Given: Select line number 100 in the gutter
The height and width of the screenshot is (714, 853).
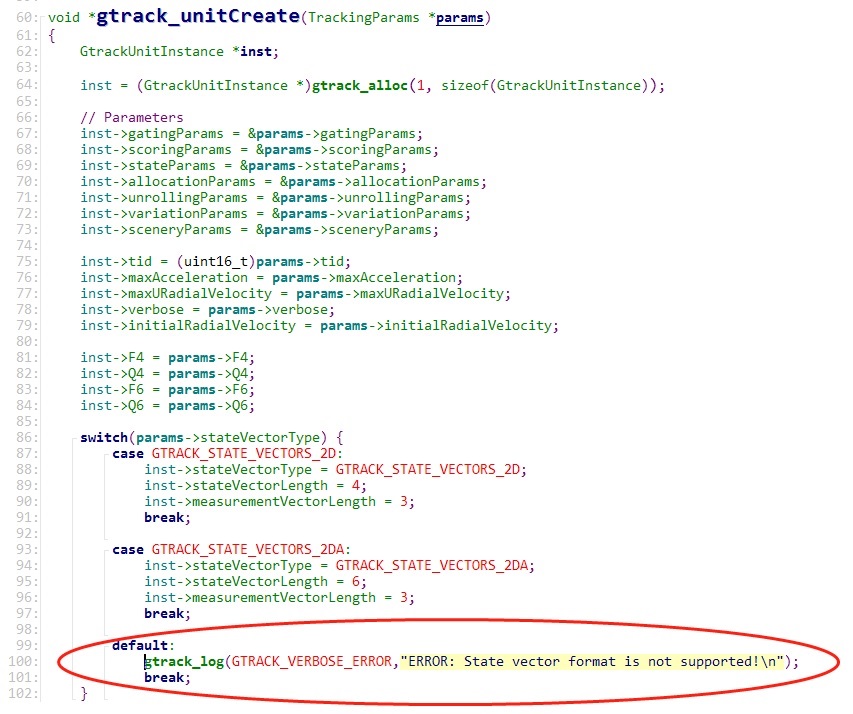Looking at the screenshot, I should pos(23,662).
